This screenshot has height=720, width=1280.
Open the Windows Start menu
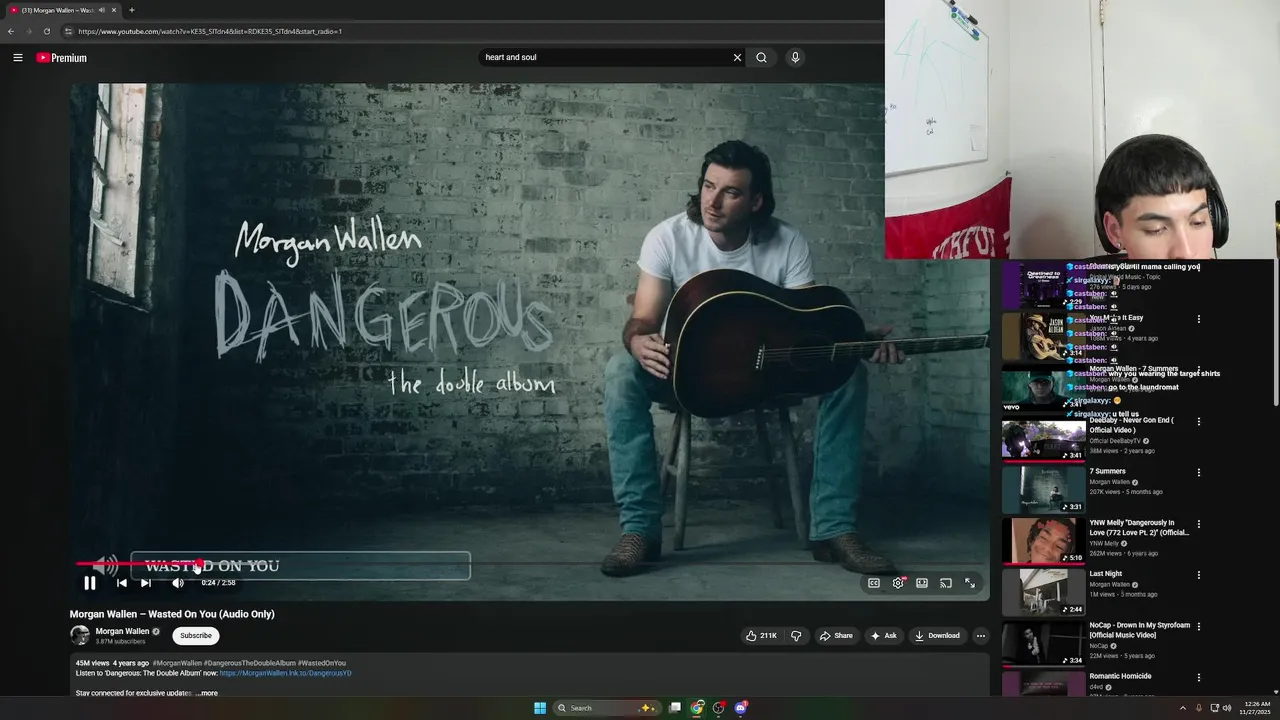[540, 708]
